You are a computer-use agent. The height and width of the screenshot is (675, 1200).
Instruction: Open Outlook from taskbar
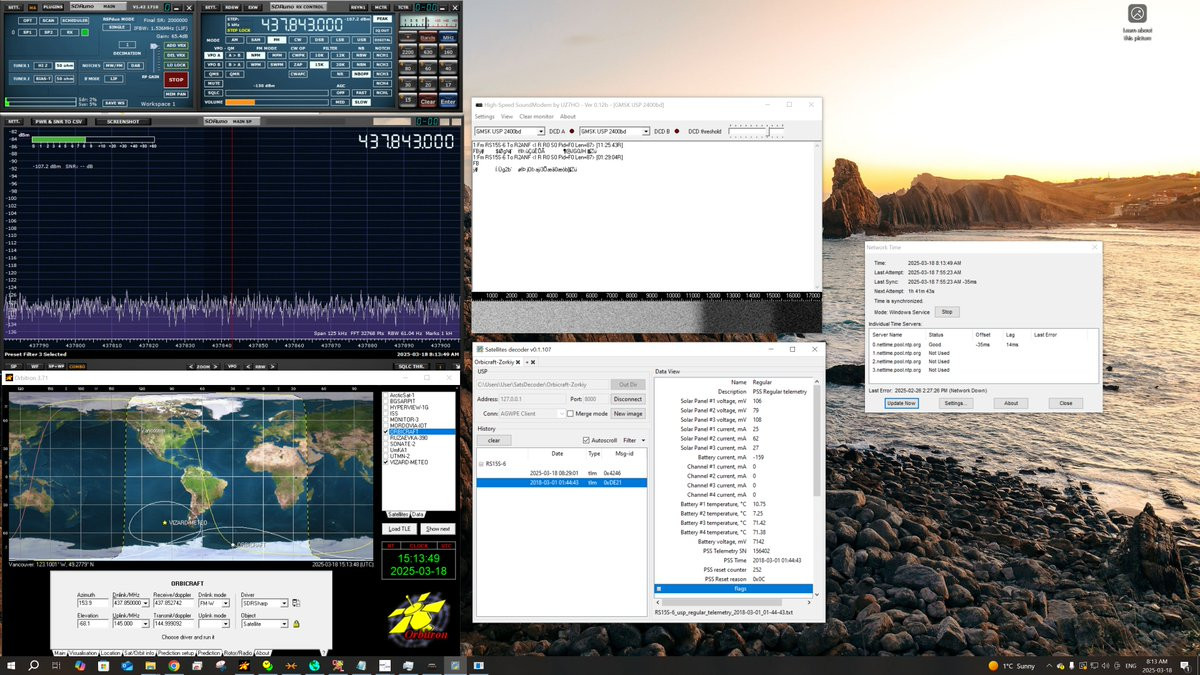[127, 665]
